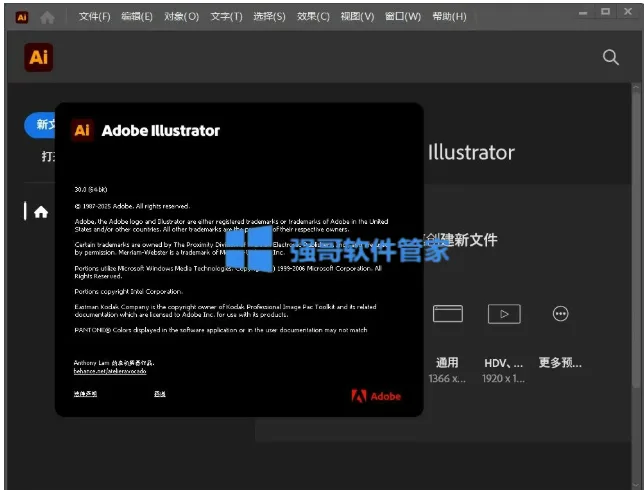This screenshot has height=490, width=644.
Task: Open the 选择(S) menu
Action: point(269,16)
